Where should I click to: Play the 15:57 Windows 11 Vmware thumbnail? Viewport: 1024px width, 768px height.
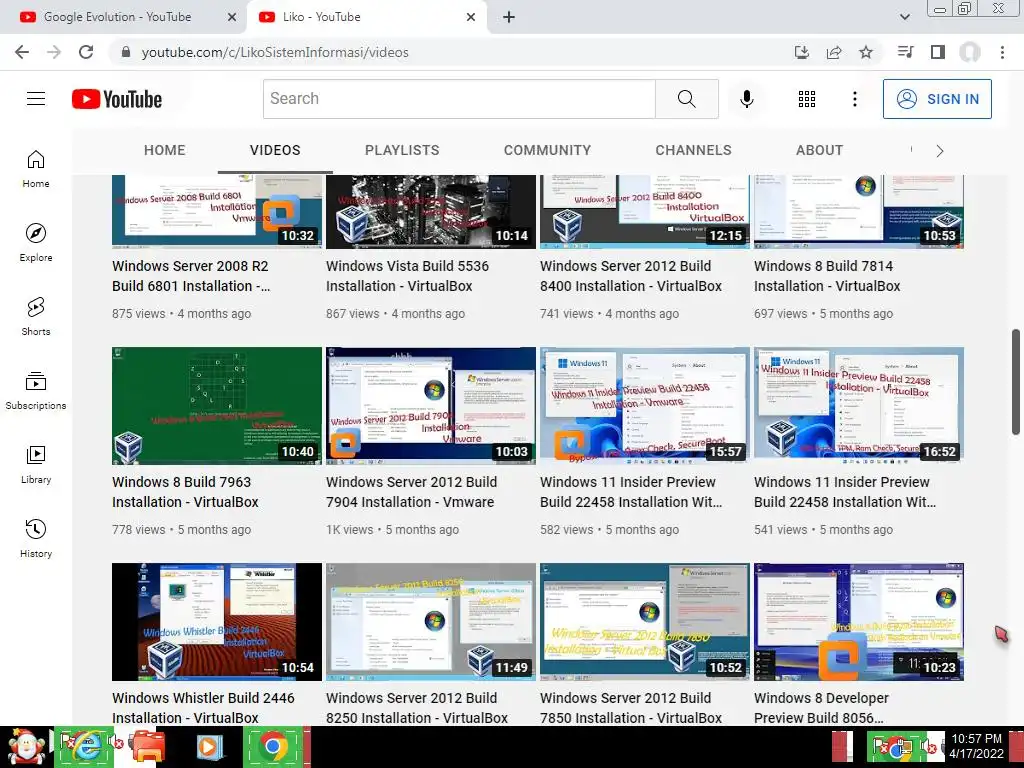[x=645, y=405]
